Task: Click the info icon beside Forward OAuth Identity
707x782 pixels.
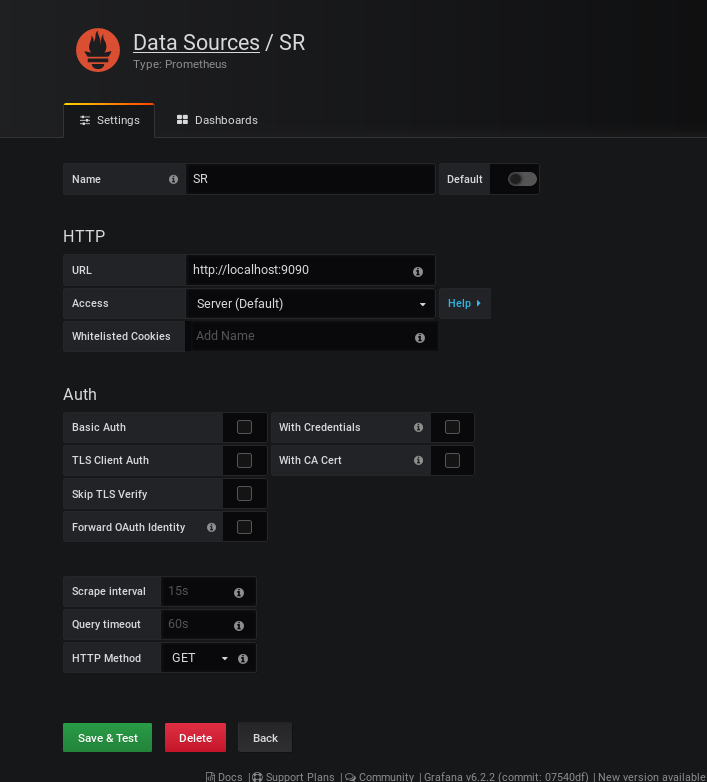Action: coord(211,527)
